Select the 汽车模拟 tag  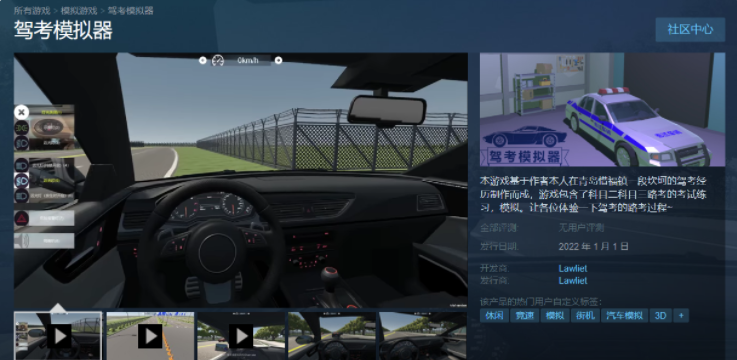pos(624,315)
